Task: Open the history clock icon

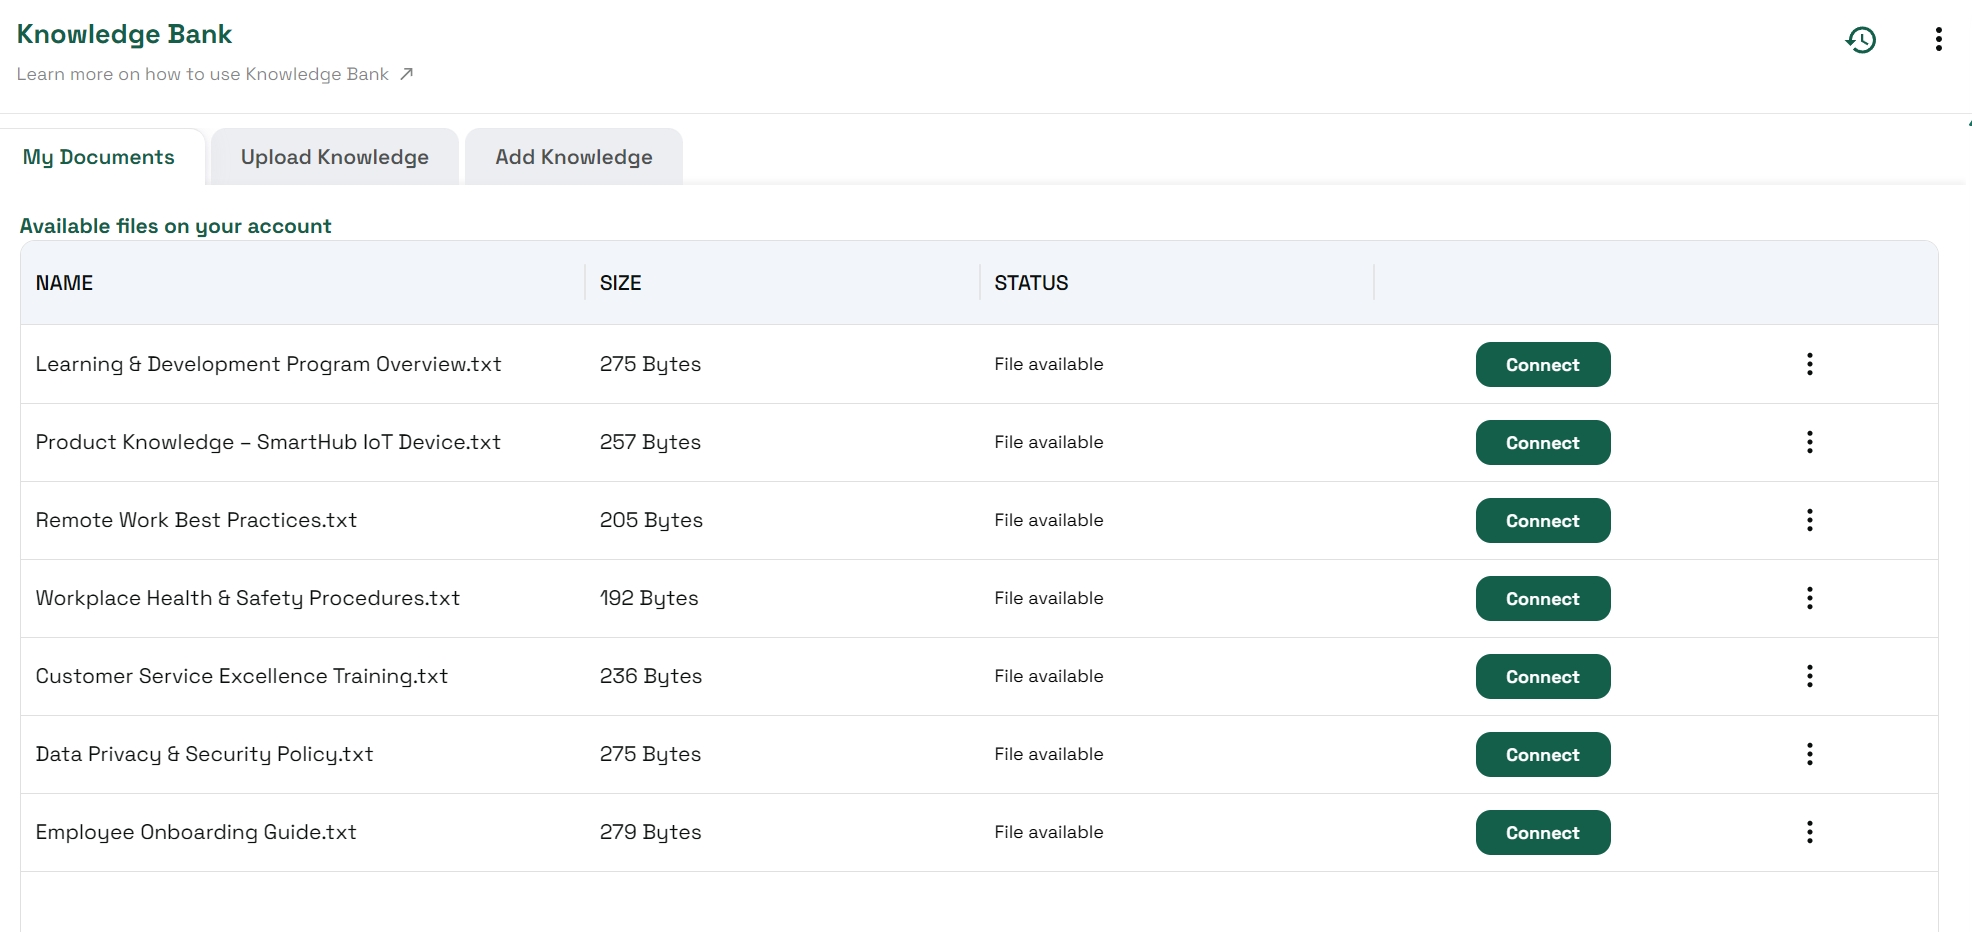Action: pos(1860,40)
